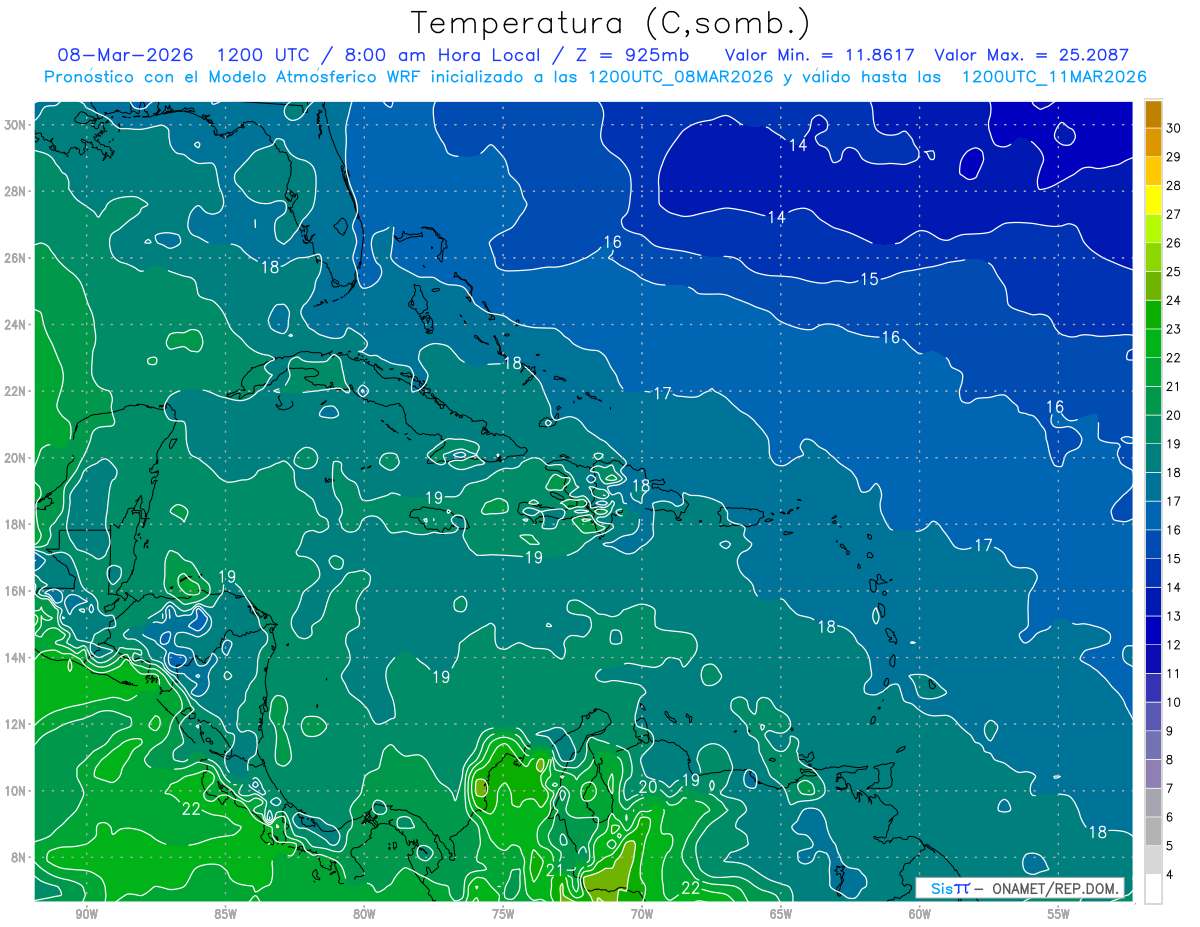The width and height of the screenshot is (1200, 927).
Task: Click the '18N' latitude axis label
Action: point(15,524)
